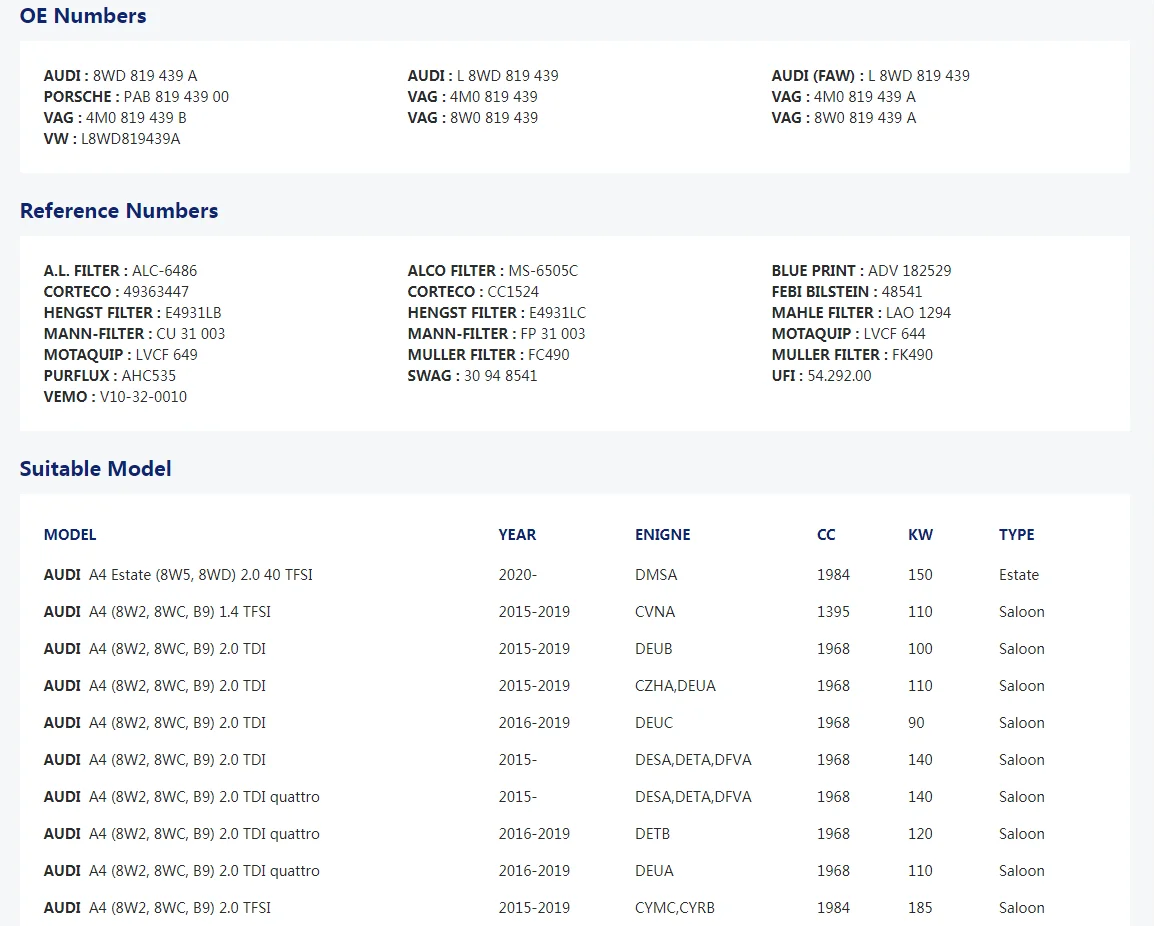The width and height of the screenshot is (1155, 926).
Task: Select A.L. FILTER reference ALC-6486
Action: (x=120, y=271)
